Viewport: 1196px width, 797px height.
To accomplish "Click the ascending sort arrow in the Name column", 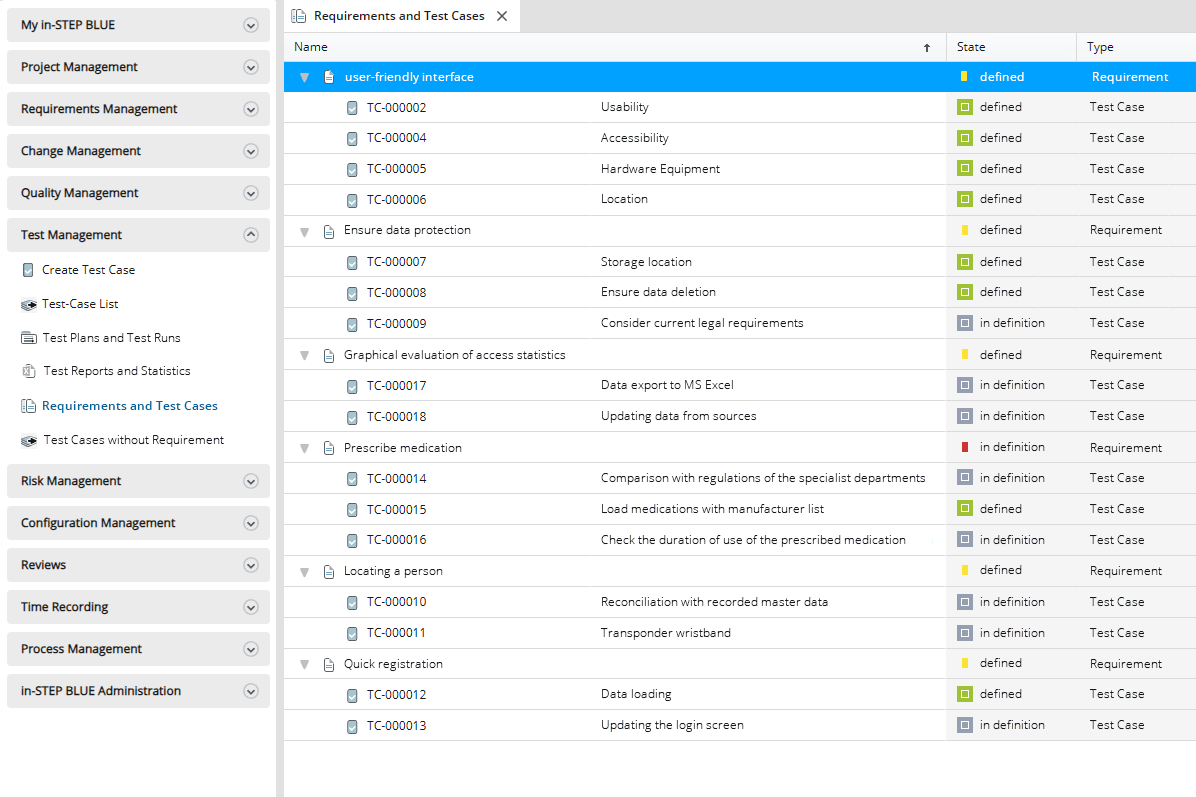I will coord(926,47).
